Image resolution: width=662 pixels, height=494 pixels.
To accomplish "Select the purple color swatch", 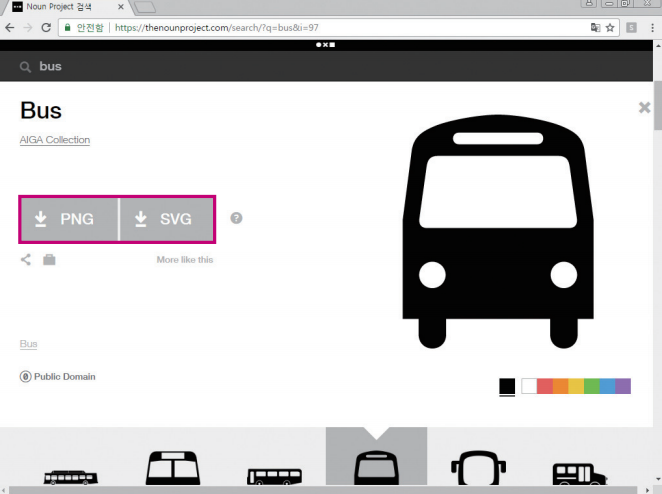I will coord(623,386).
